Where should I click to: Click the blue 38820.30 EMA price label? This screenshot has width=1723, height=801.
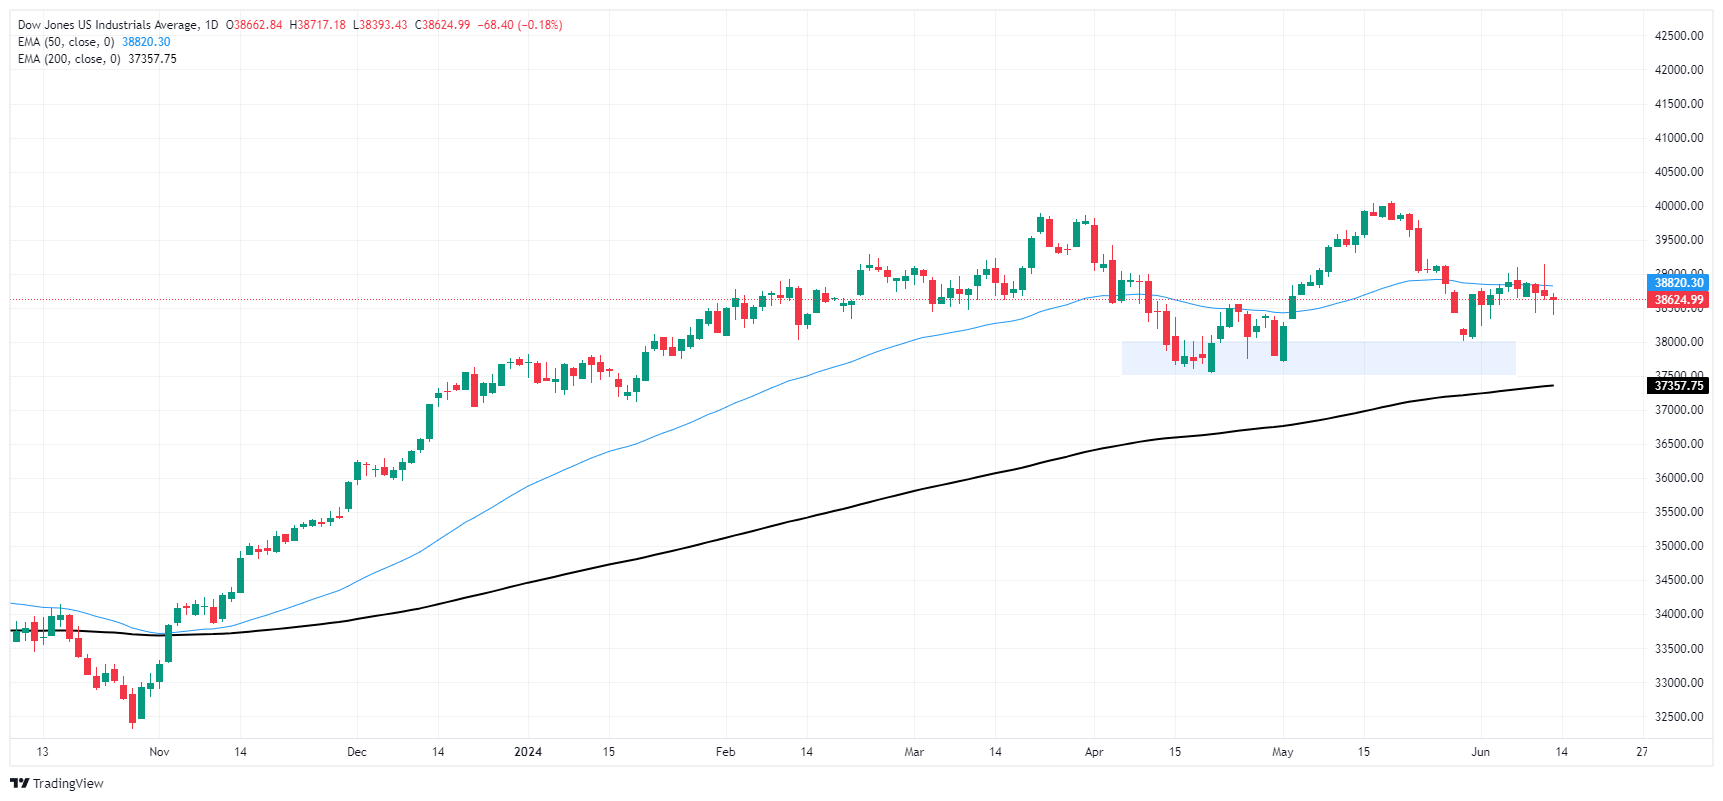point(1677,283)
